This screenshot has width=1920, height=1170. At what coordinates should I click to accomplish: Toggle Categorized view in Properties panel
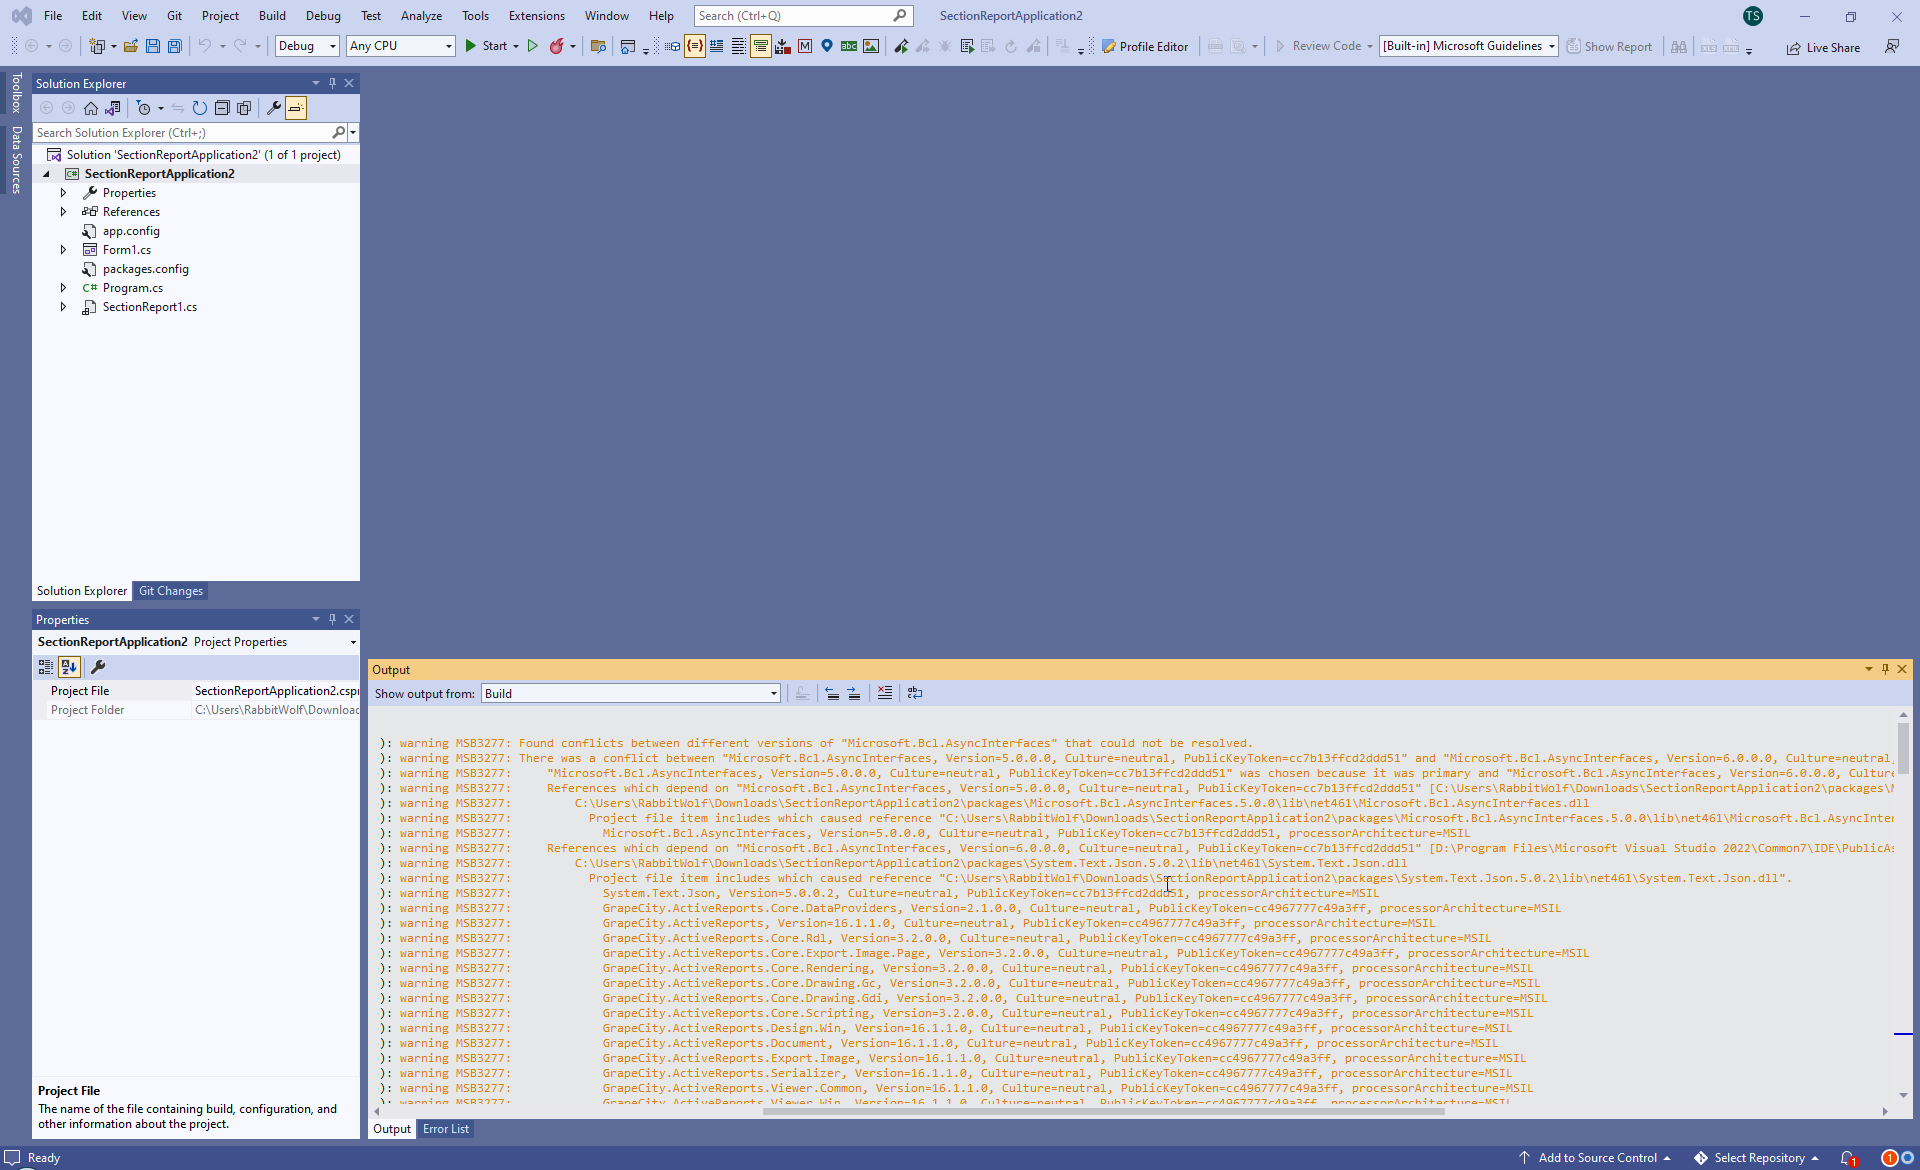[46, 667]
